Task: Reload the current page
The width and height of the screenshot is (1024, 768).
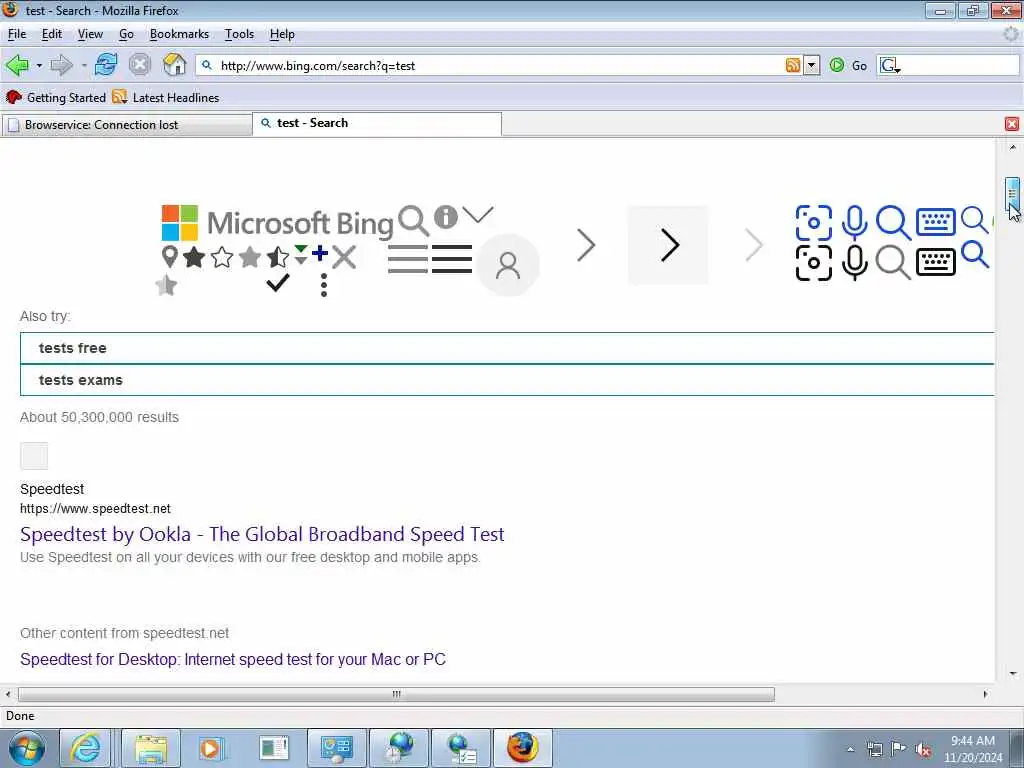Action: click(106, 65)
